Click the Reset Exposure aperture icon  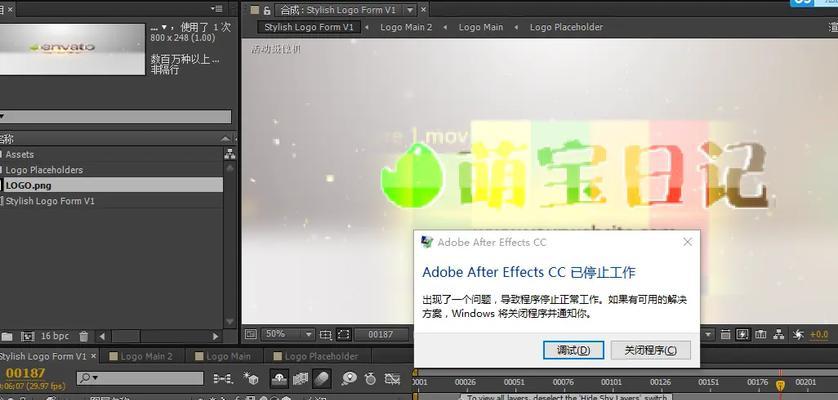[x=798, y=335]
